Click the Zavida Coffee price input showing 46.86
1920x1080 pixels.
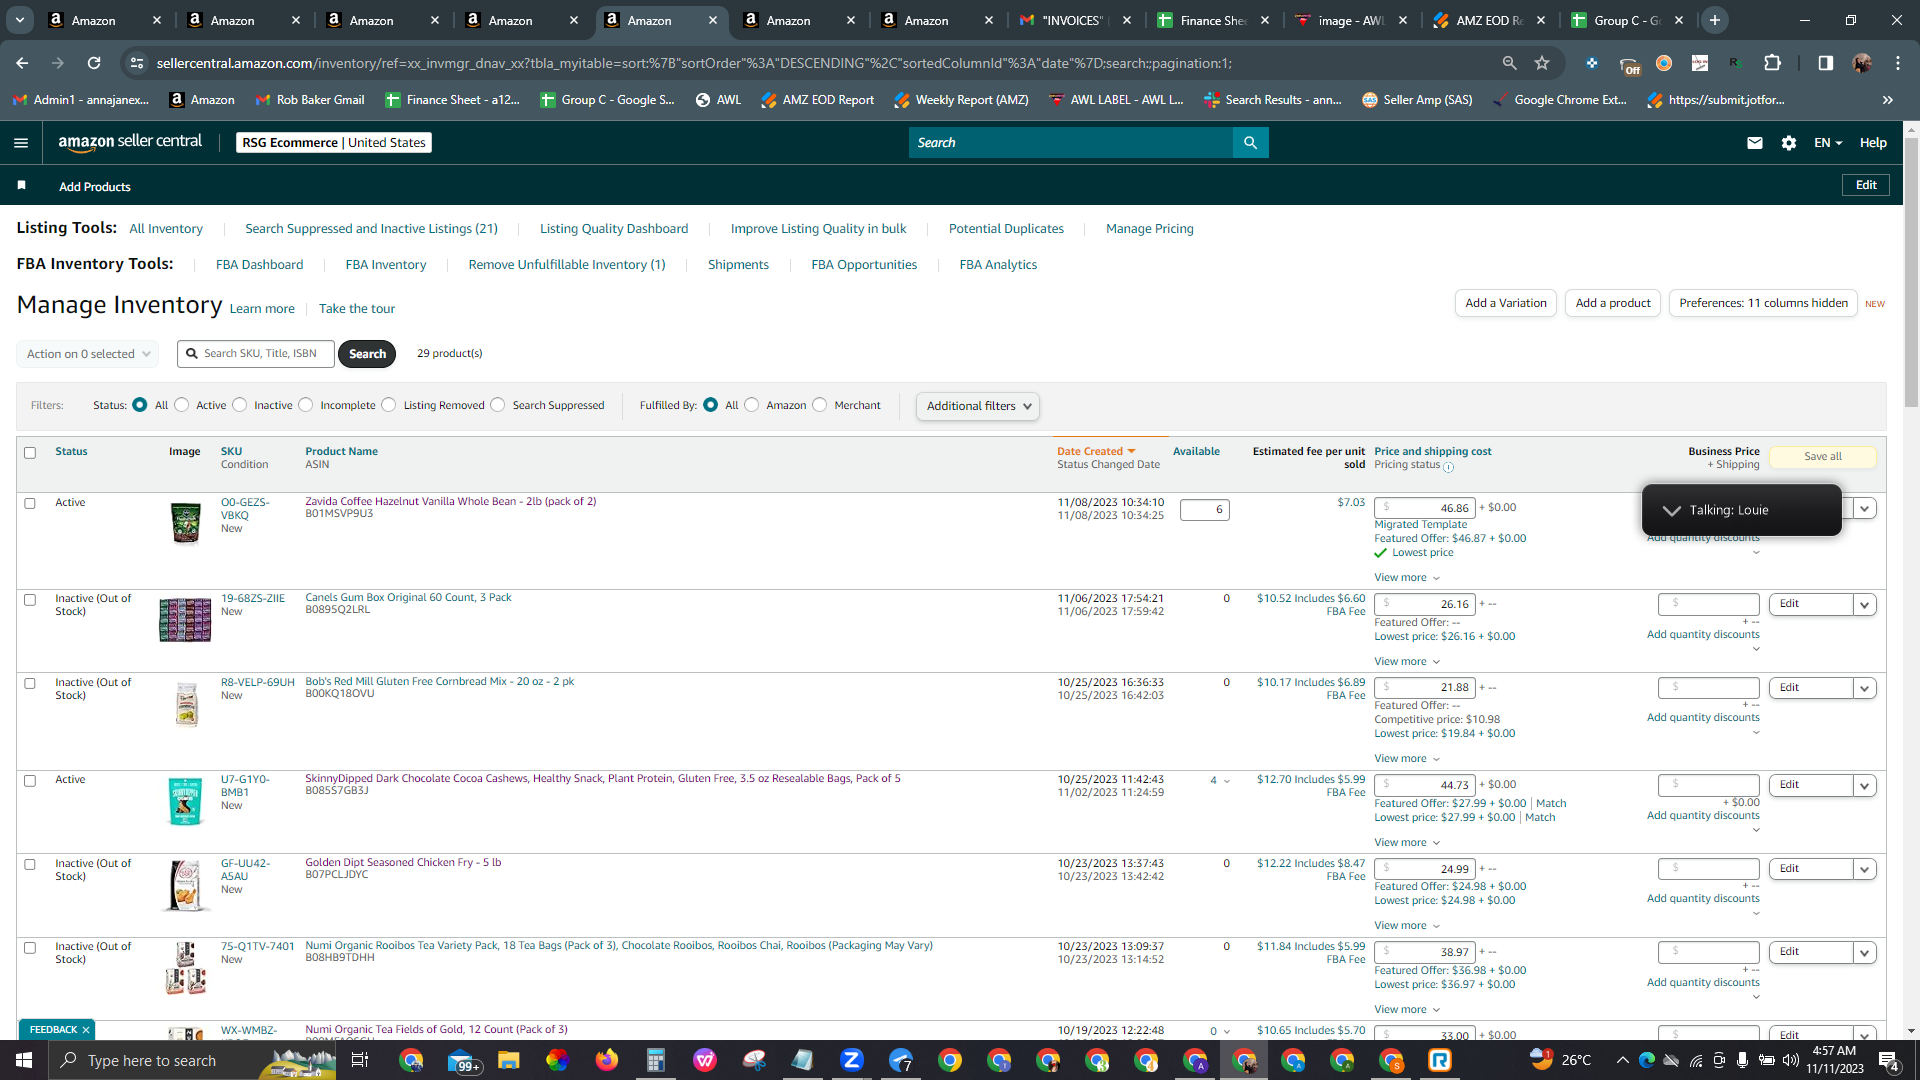(1425, 508)
